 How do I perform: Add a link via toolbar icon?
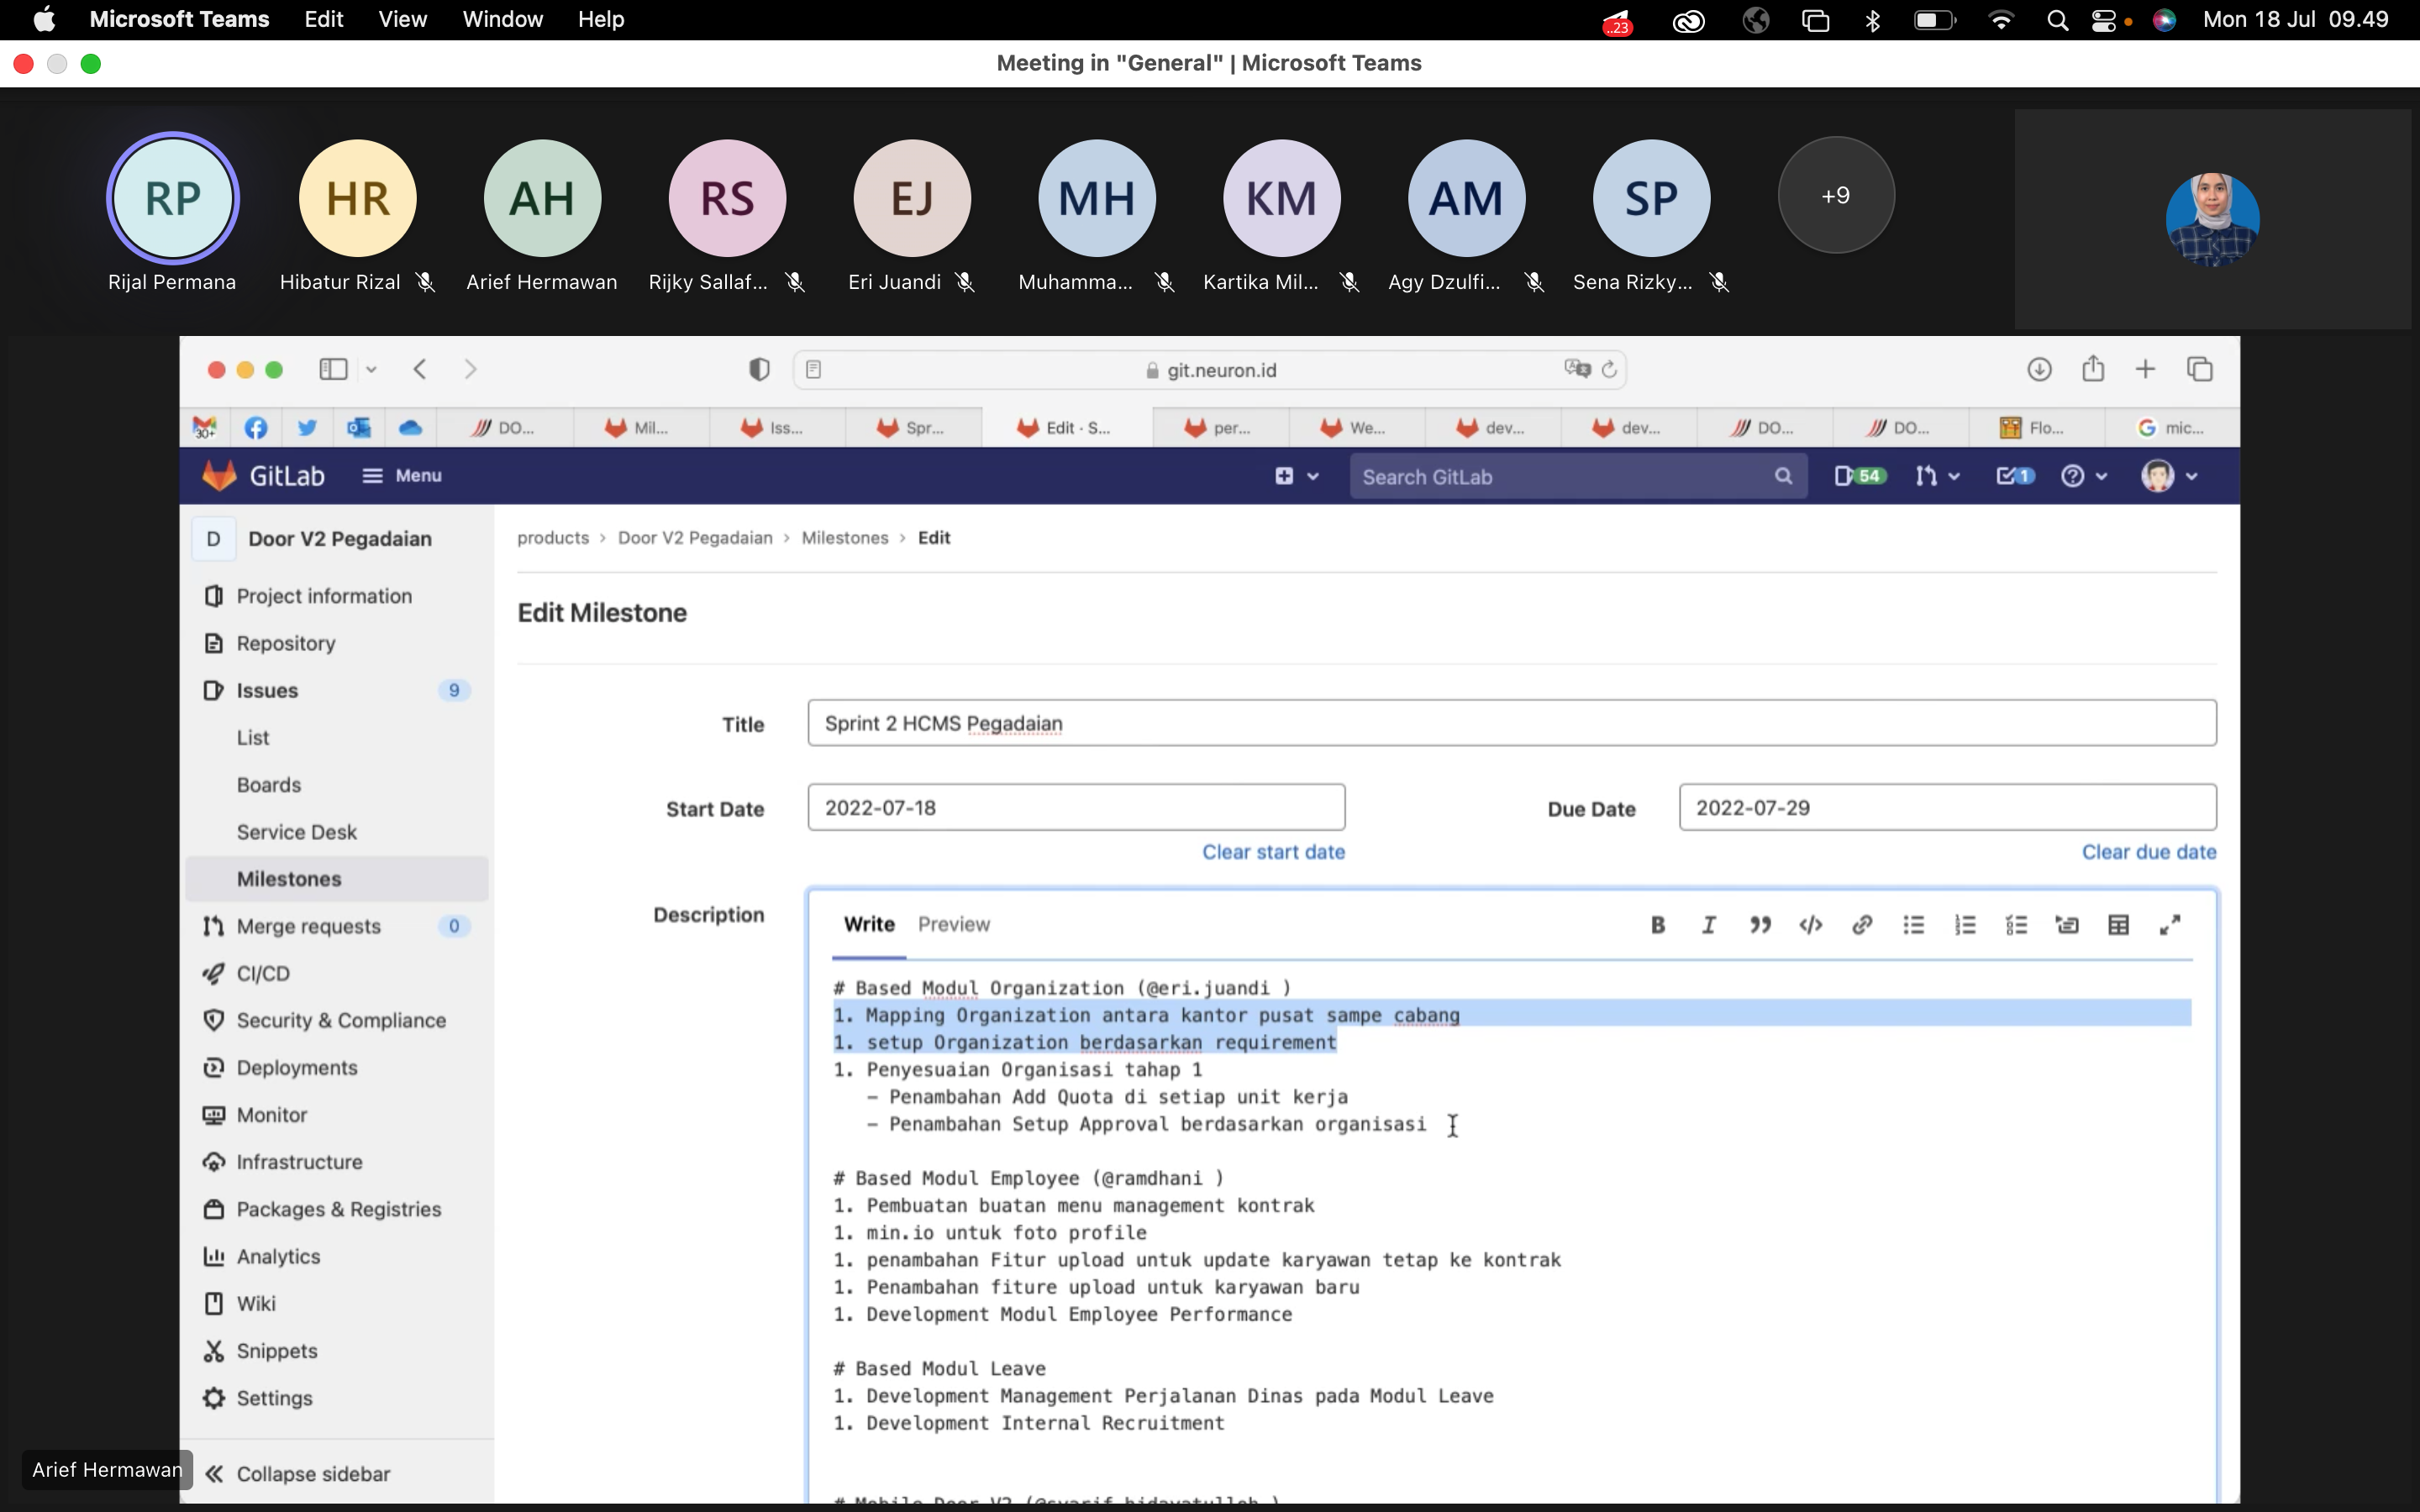[x=1862, y=925]
